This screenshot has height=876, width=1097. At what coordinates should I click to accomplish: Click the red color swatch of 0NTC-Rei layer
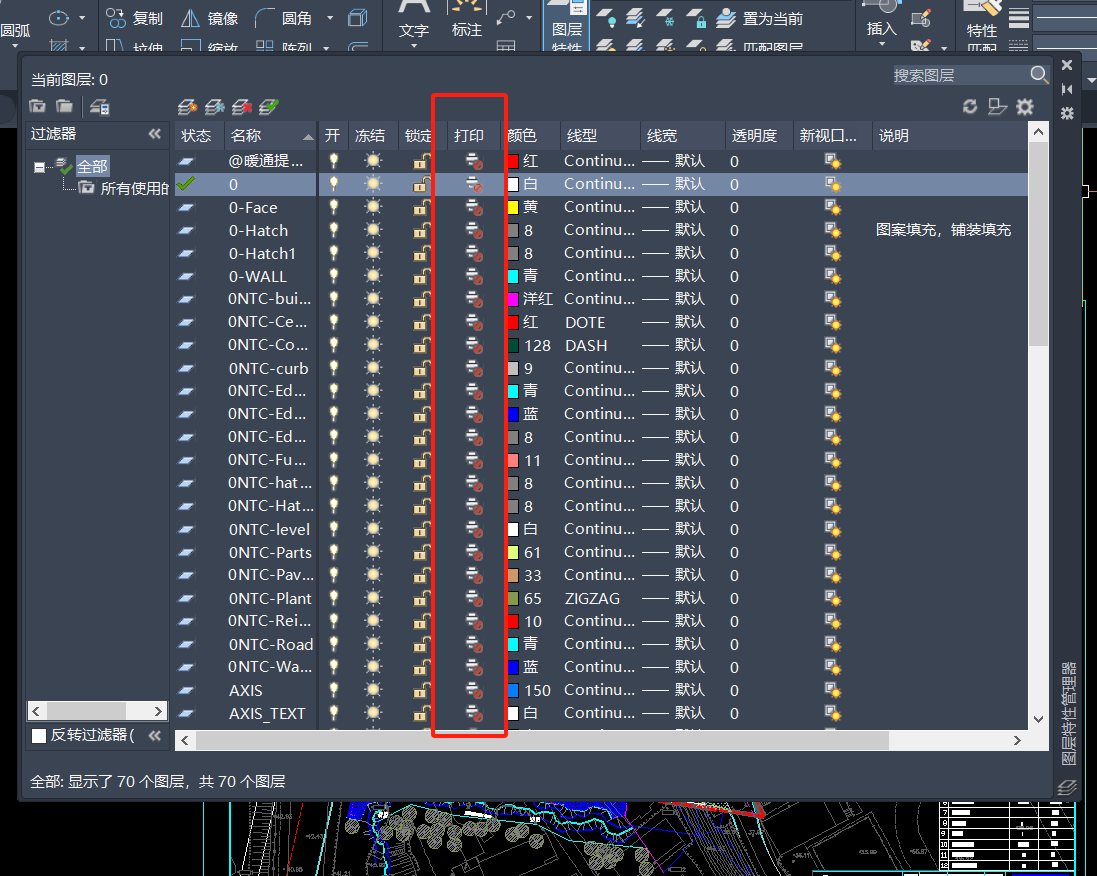pos(513,622)
